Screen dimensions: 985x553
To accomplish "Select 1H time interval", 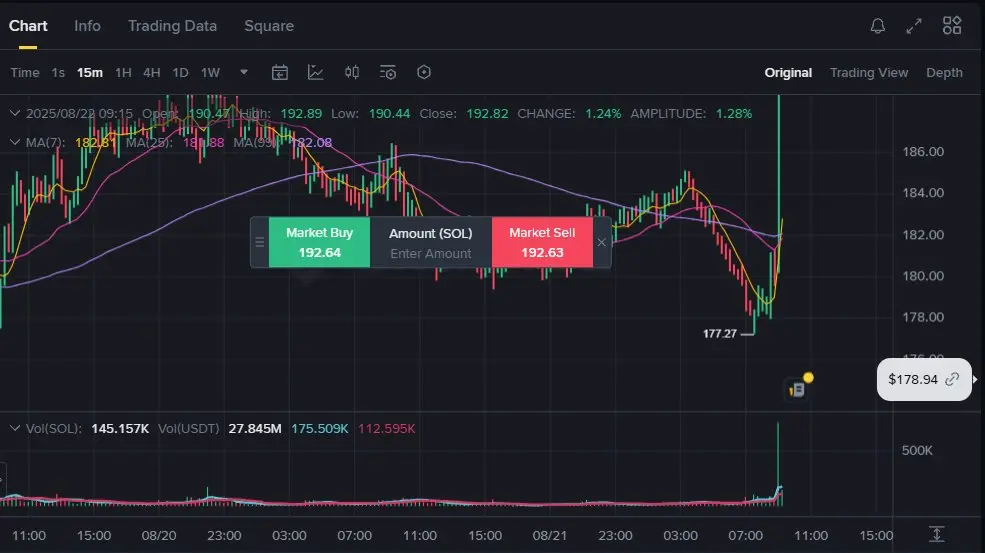I will (x=123, y=72).
